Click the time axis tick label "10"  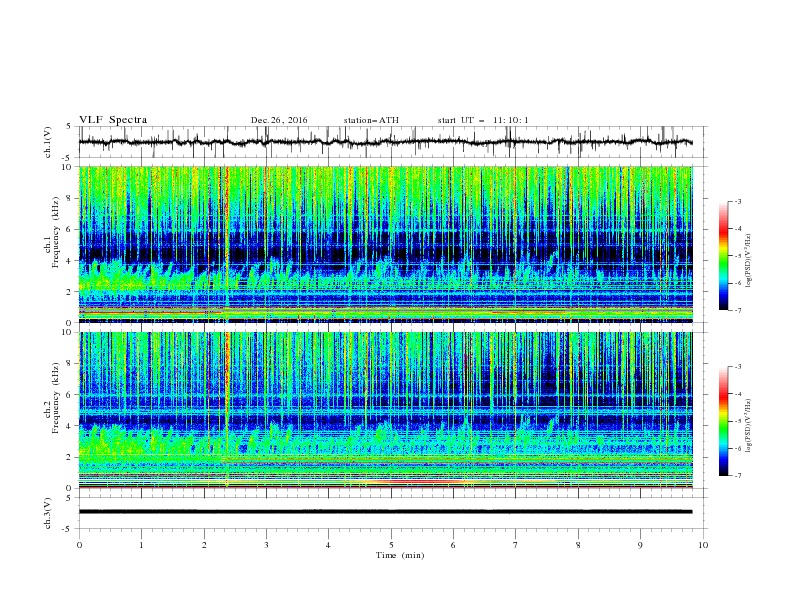[x=703, y=545]
